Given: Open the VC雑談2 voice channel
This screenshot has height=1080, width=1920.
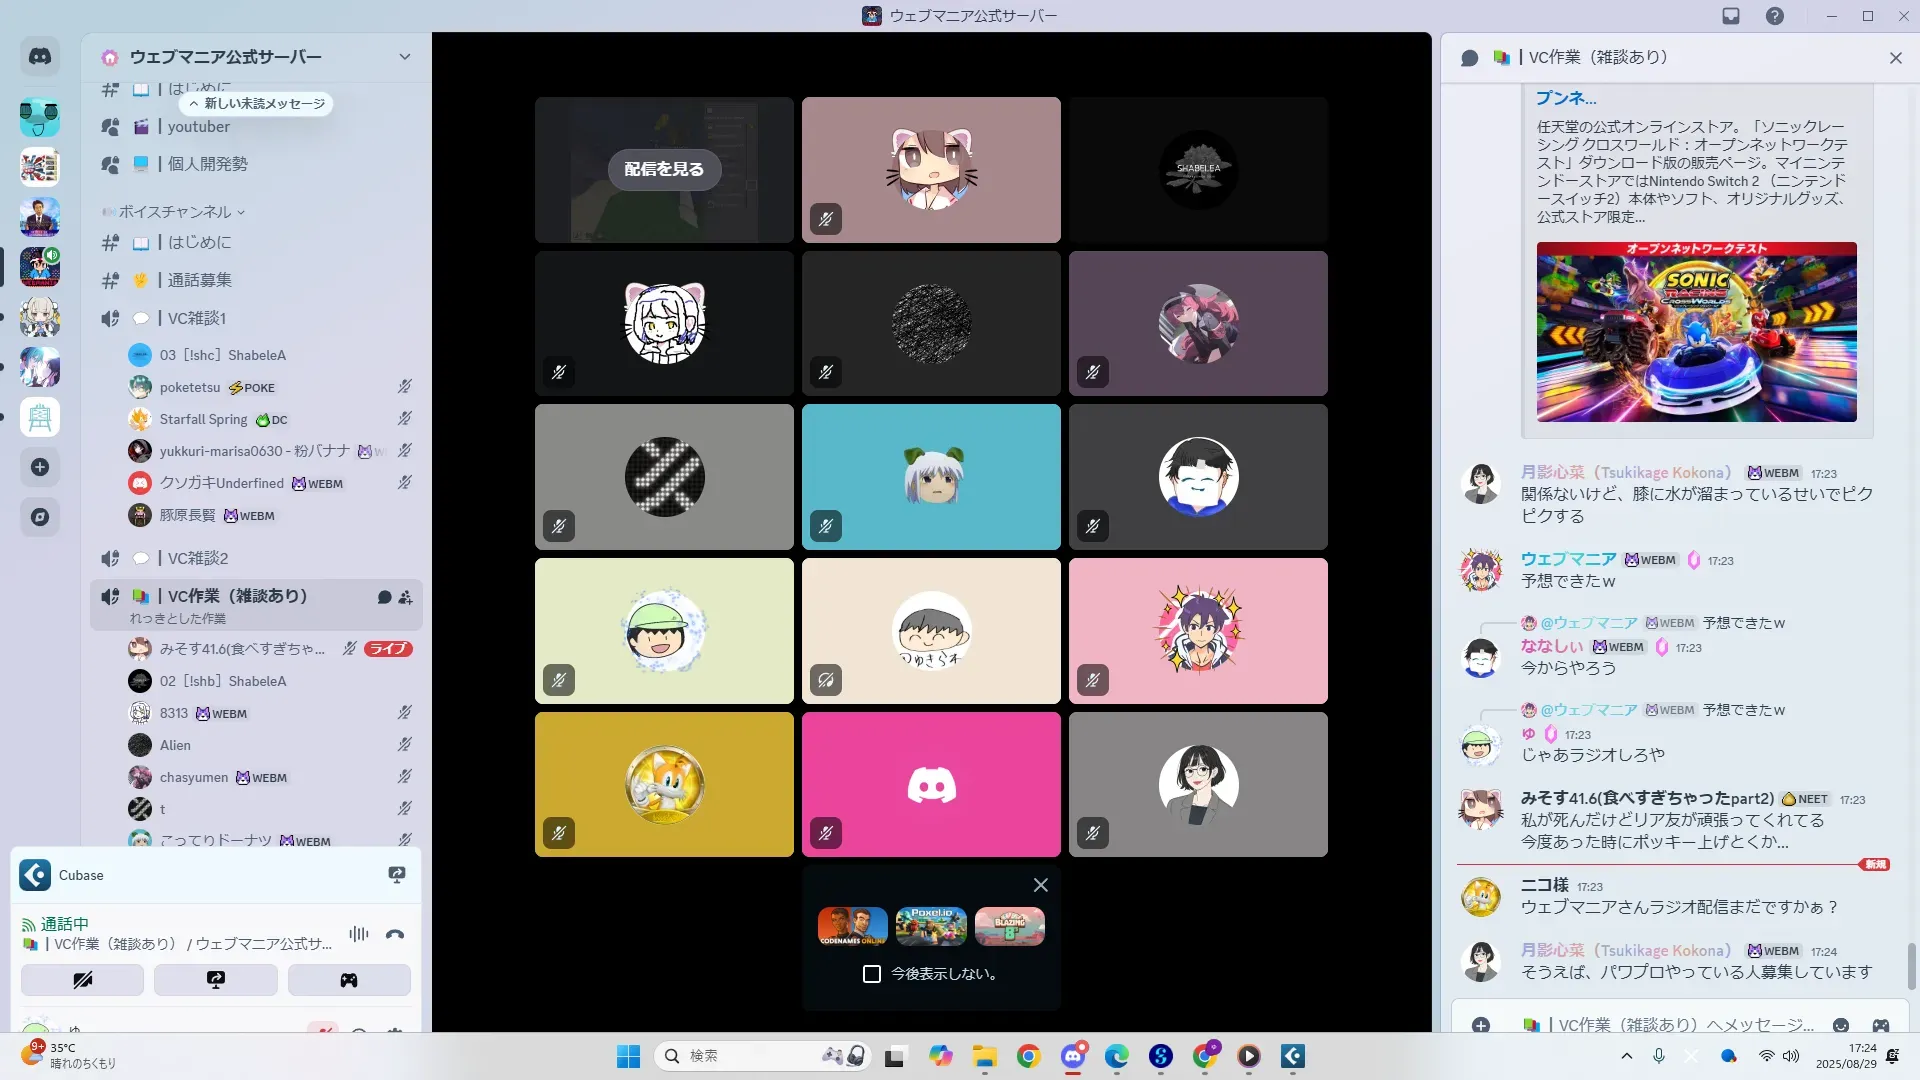Looking at the screenshot, I should [198, 558].
